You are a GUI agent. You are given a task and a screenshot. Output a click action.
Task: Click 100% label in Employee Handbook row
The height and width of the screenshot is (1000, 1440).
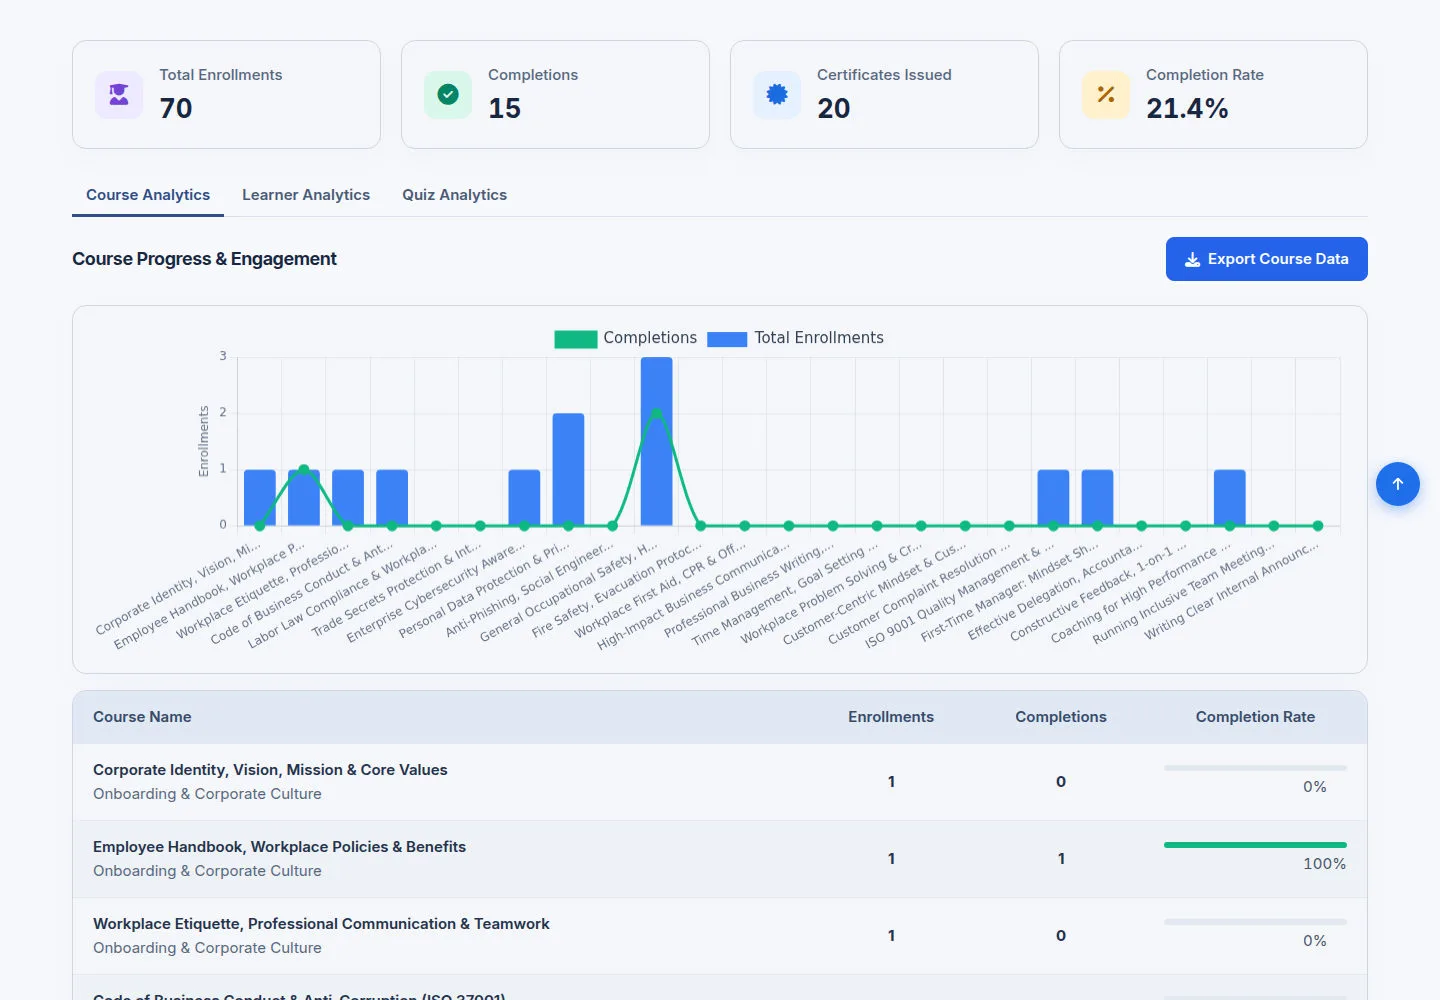1324,864
